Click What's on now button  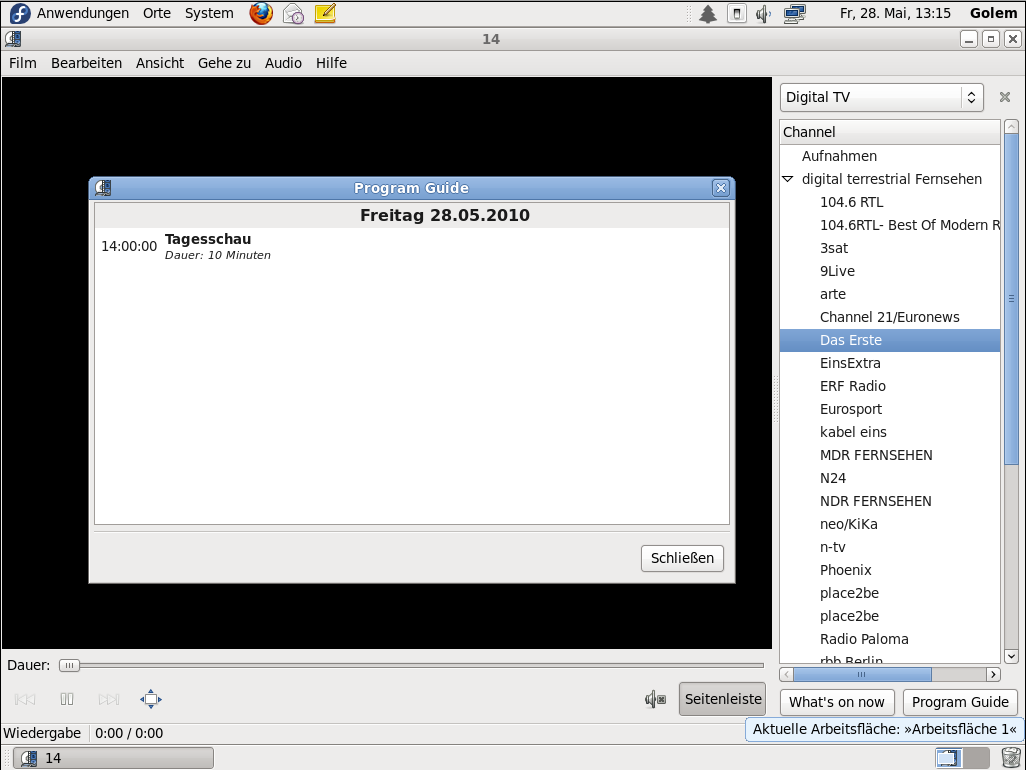pos(836,702)
